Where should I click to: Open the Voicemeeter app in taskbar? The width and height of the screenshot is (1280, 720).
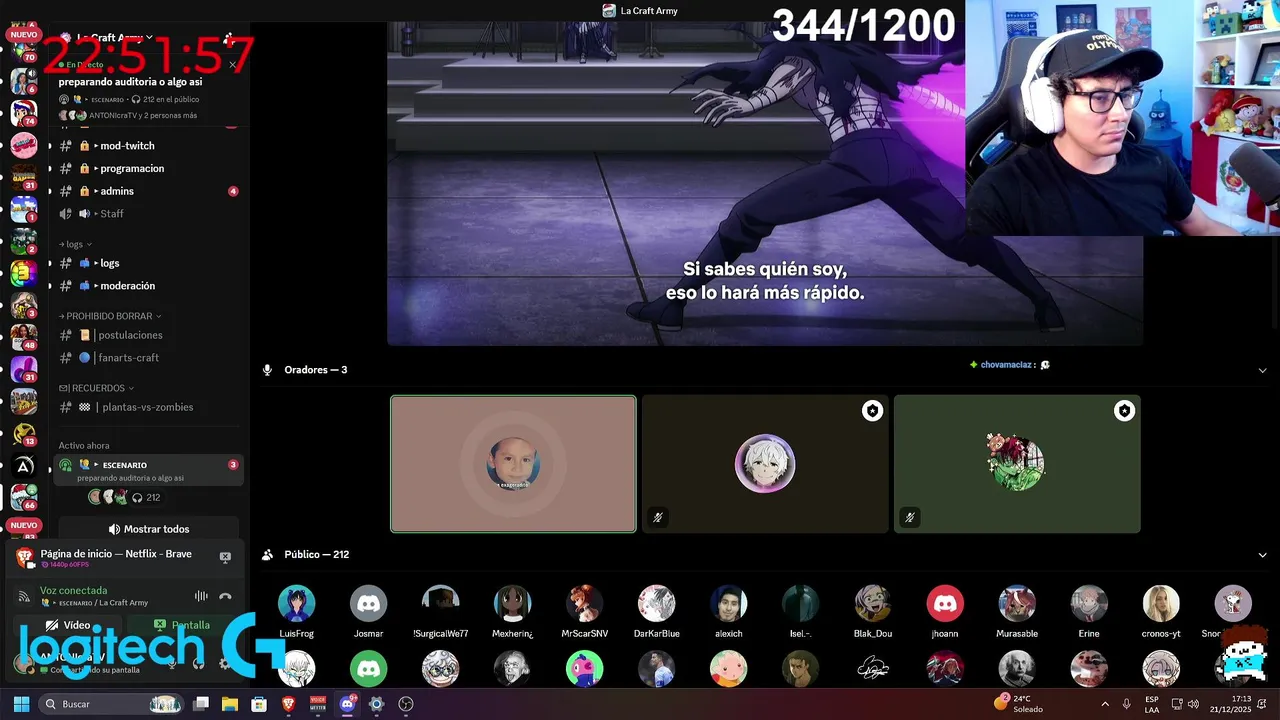pyautogui.click(x=318, y=704)
